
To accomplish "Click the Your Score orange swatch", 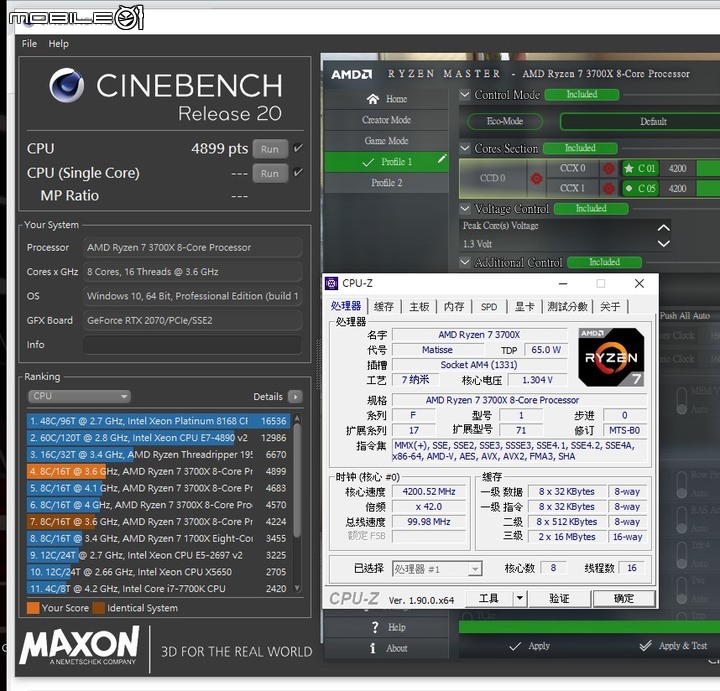I will [x=33, y=608].
